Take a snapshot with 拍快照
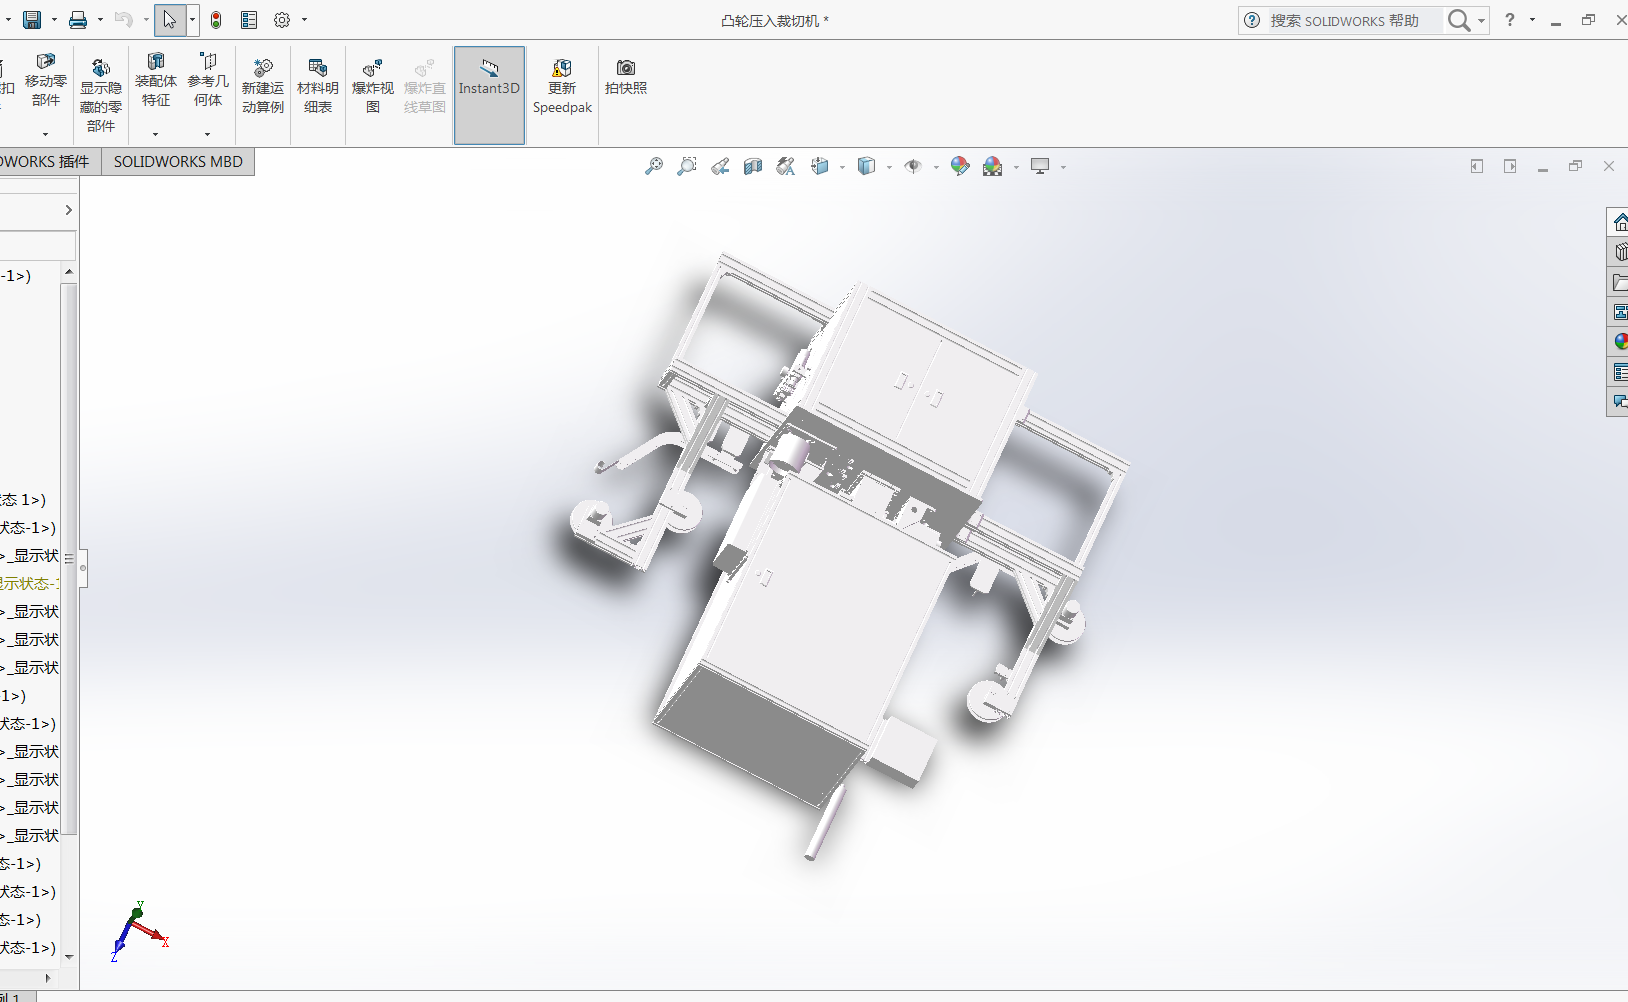This screenshot has height=1002, width=1628. click(626, 77)
